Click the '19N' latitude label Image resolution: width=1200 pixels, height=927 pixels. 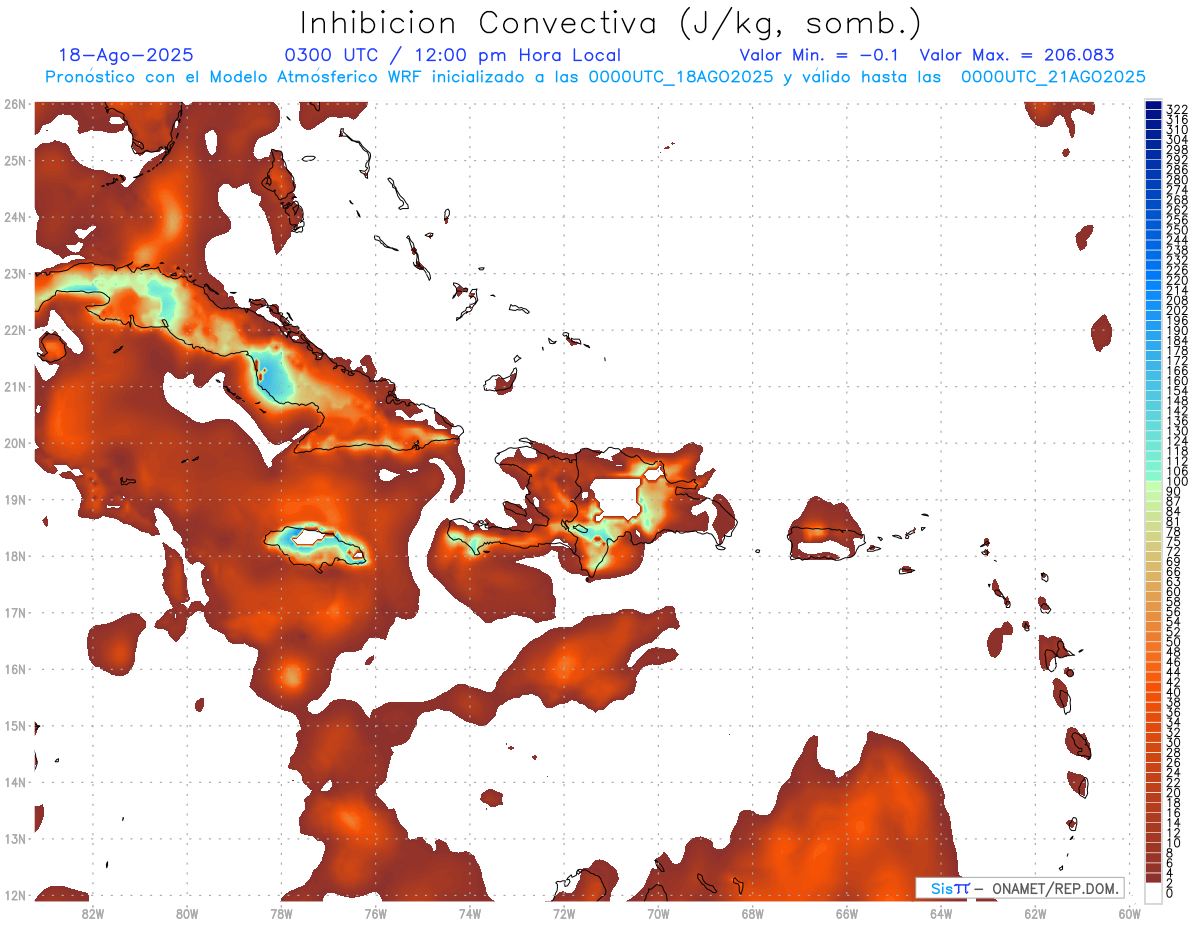click(x=15, y=500)
